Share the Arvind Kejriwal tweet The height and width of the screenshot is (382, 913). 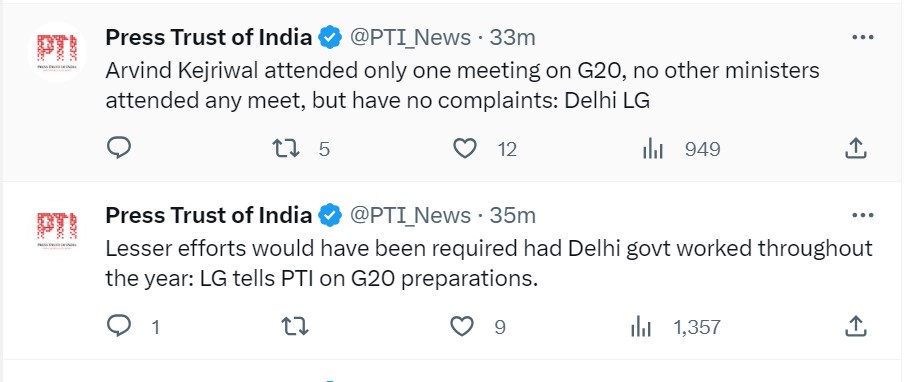tap(855, 148)
